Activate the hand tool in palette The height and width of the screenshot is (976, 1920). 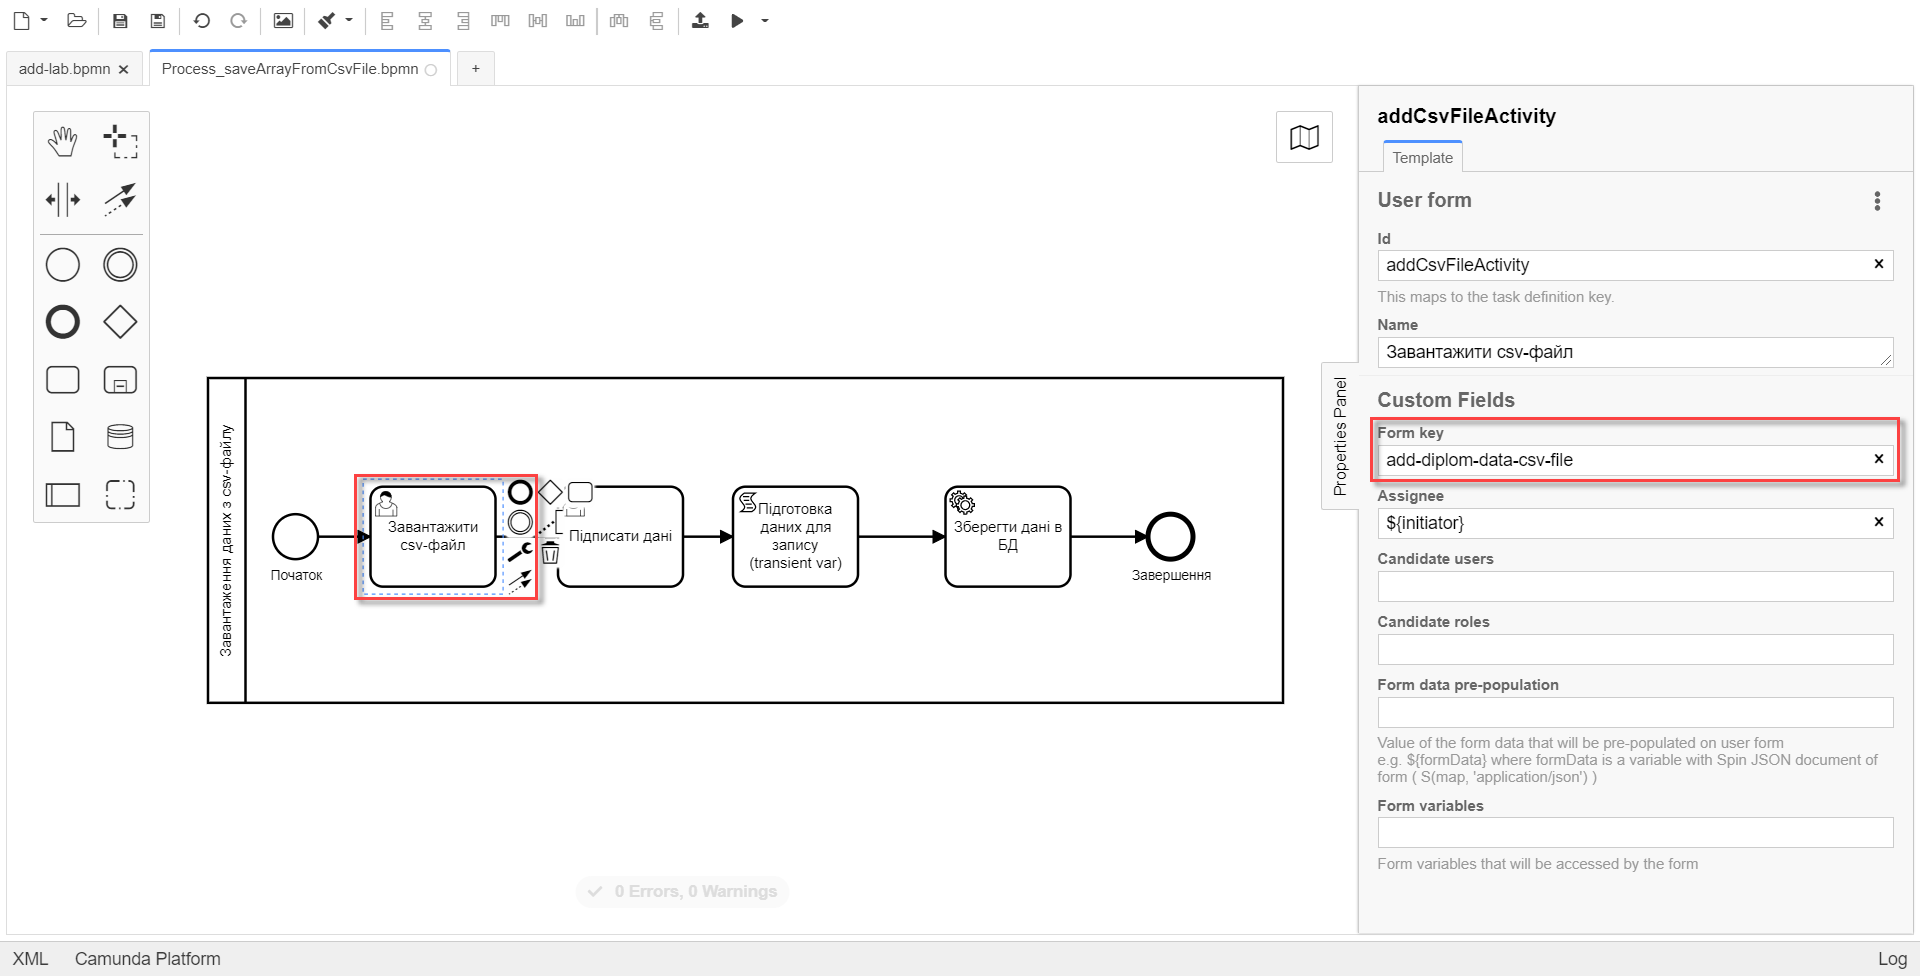point(62,142)
